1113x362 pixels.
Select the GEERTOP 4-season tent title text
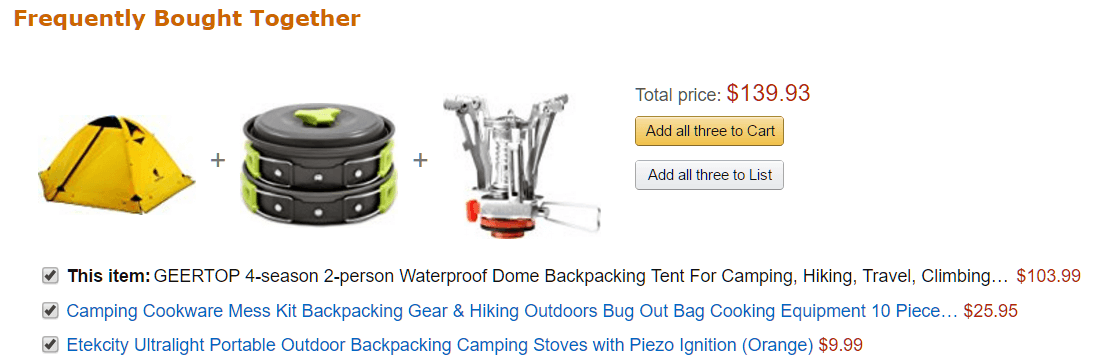point(581,276)
